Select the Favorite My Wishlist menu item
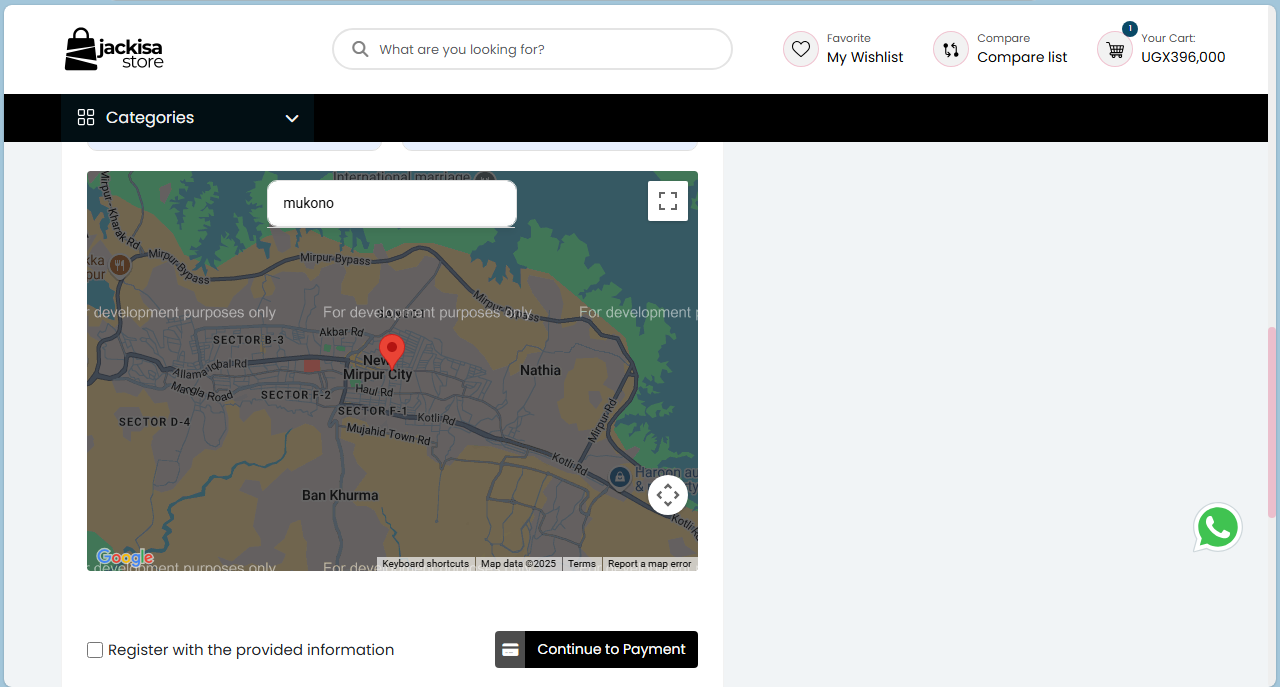 pyautogui.click(x=864, y=48)
